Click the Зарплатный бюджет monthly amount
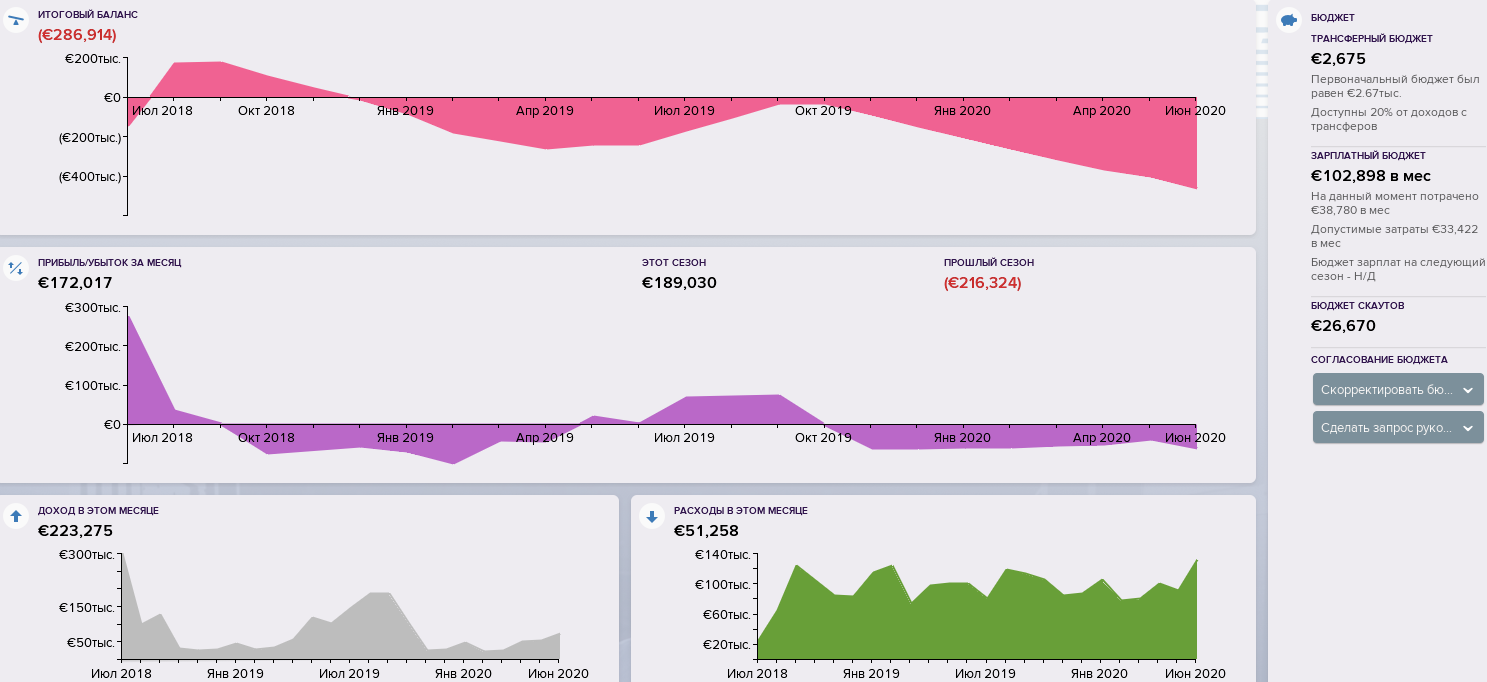This screenshot has width=1487, height=682. [1370, 176]
